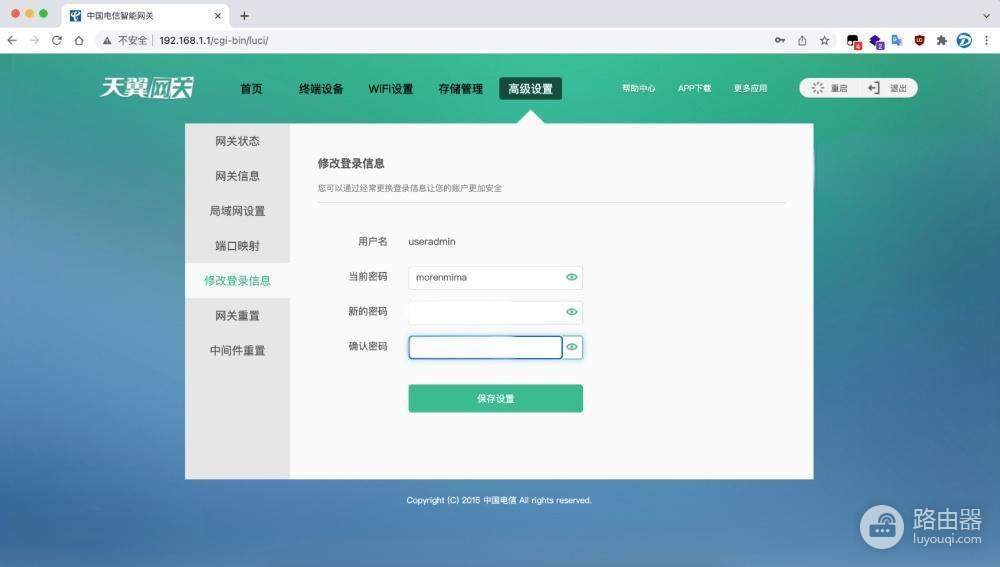Toggle visibility of the new password
The width and height of the screenshot is (1000, 567).
(x=571, y=312)
